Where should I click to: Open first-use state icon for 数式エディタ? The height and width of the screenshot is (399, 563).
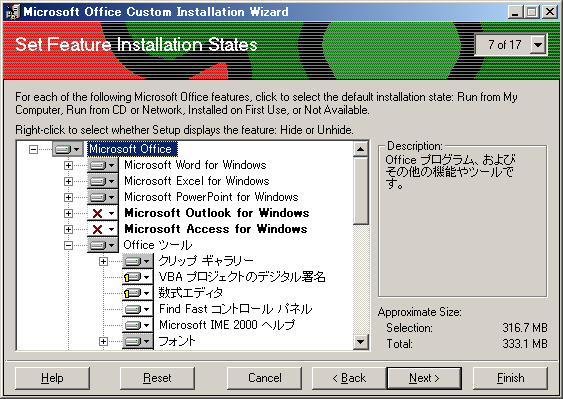click(x=138, y=293)
